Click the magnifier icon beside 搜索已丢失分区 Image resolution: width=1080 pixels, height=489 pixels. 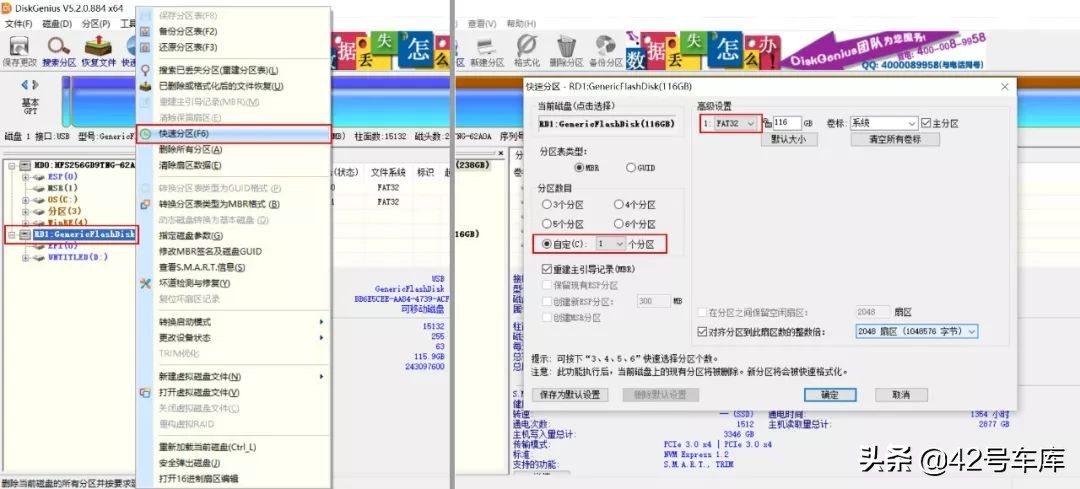point(145,70)
